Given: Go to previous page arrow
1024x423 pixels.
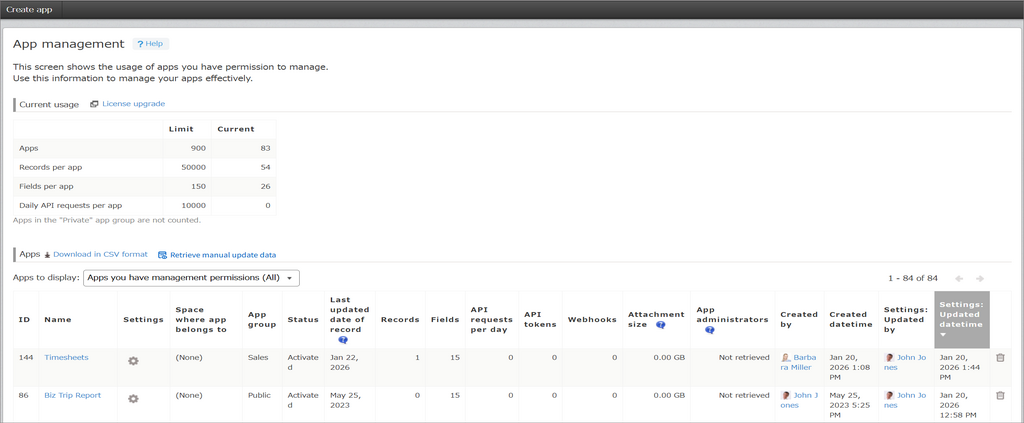Looking at the screenshot, I should pyautogui.click(x=959, y=278).
